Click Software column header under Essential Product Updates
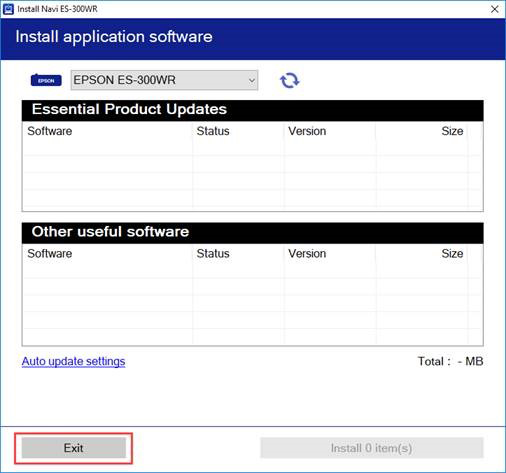The width and height of the screenshot is (506, 473). (x=50, y=131)
